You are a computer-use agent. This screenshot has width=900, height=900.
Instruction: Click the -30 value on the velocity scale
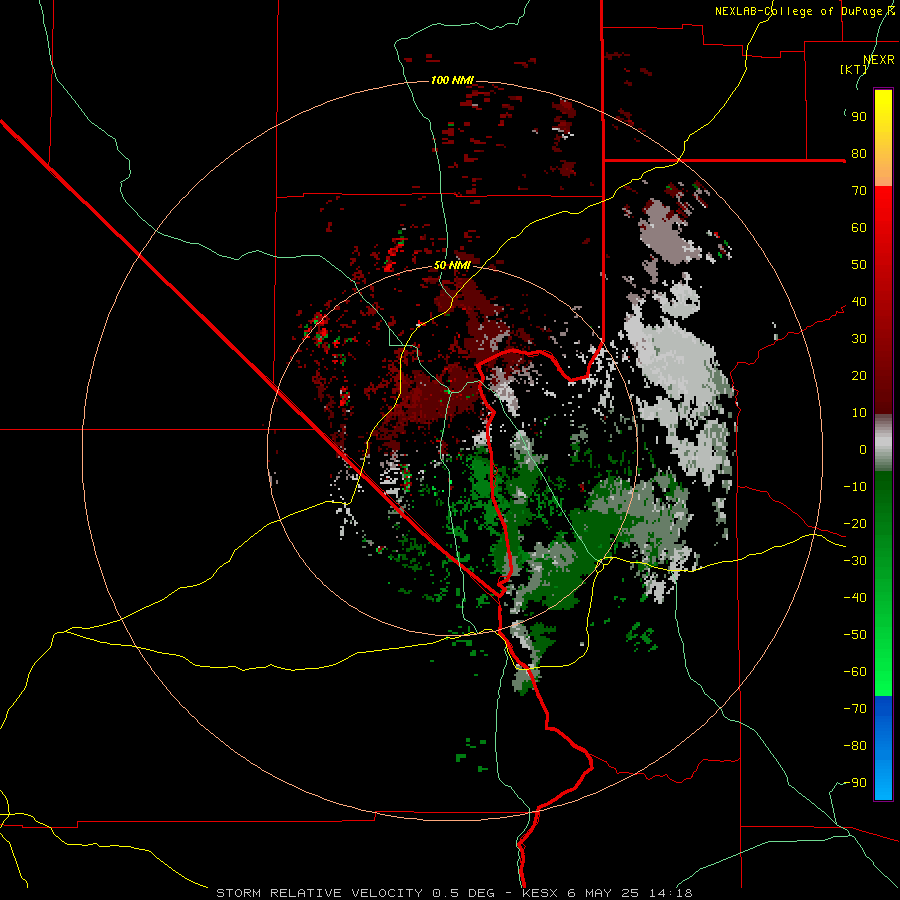tap(855, 561)
